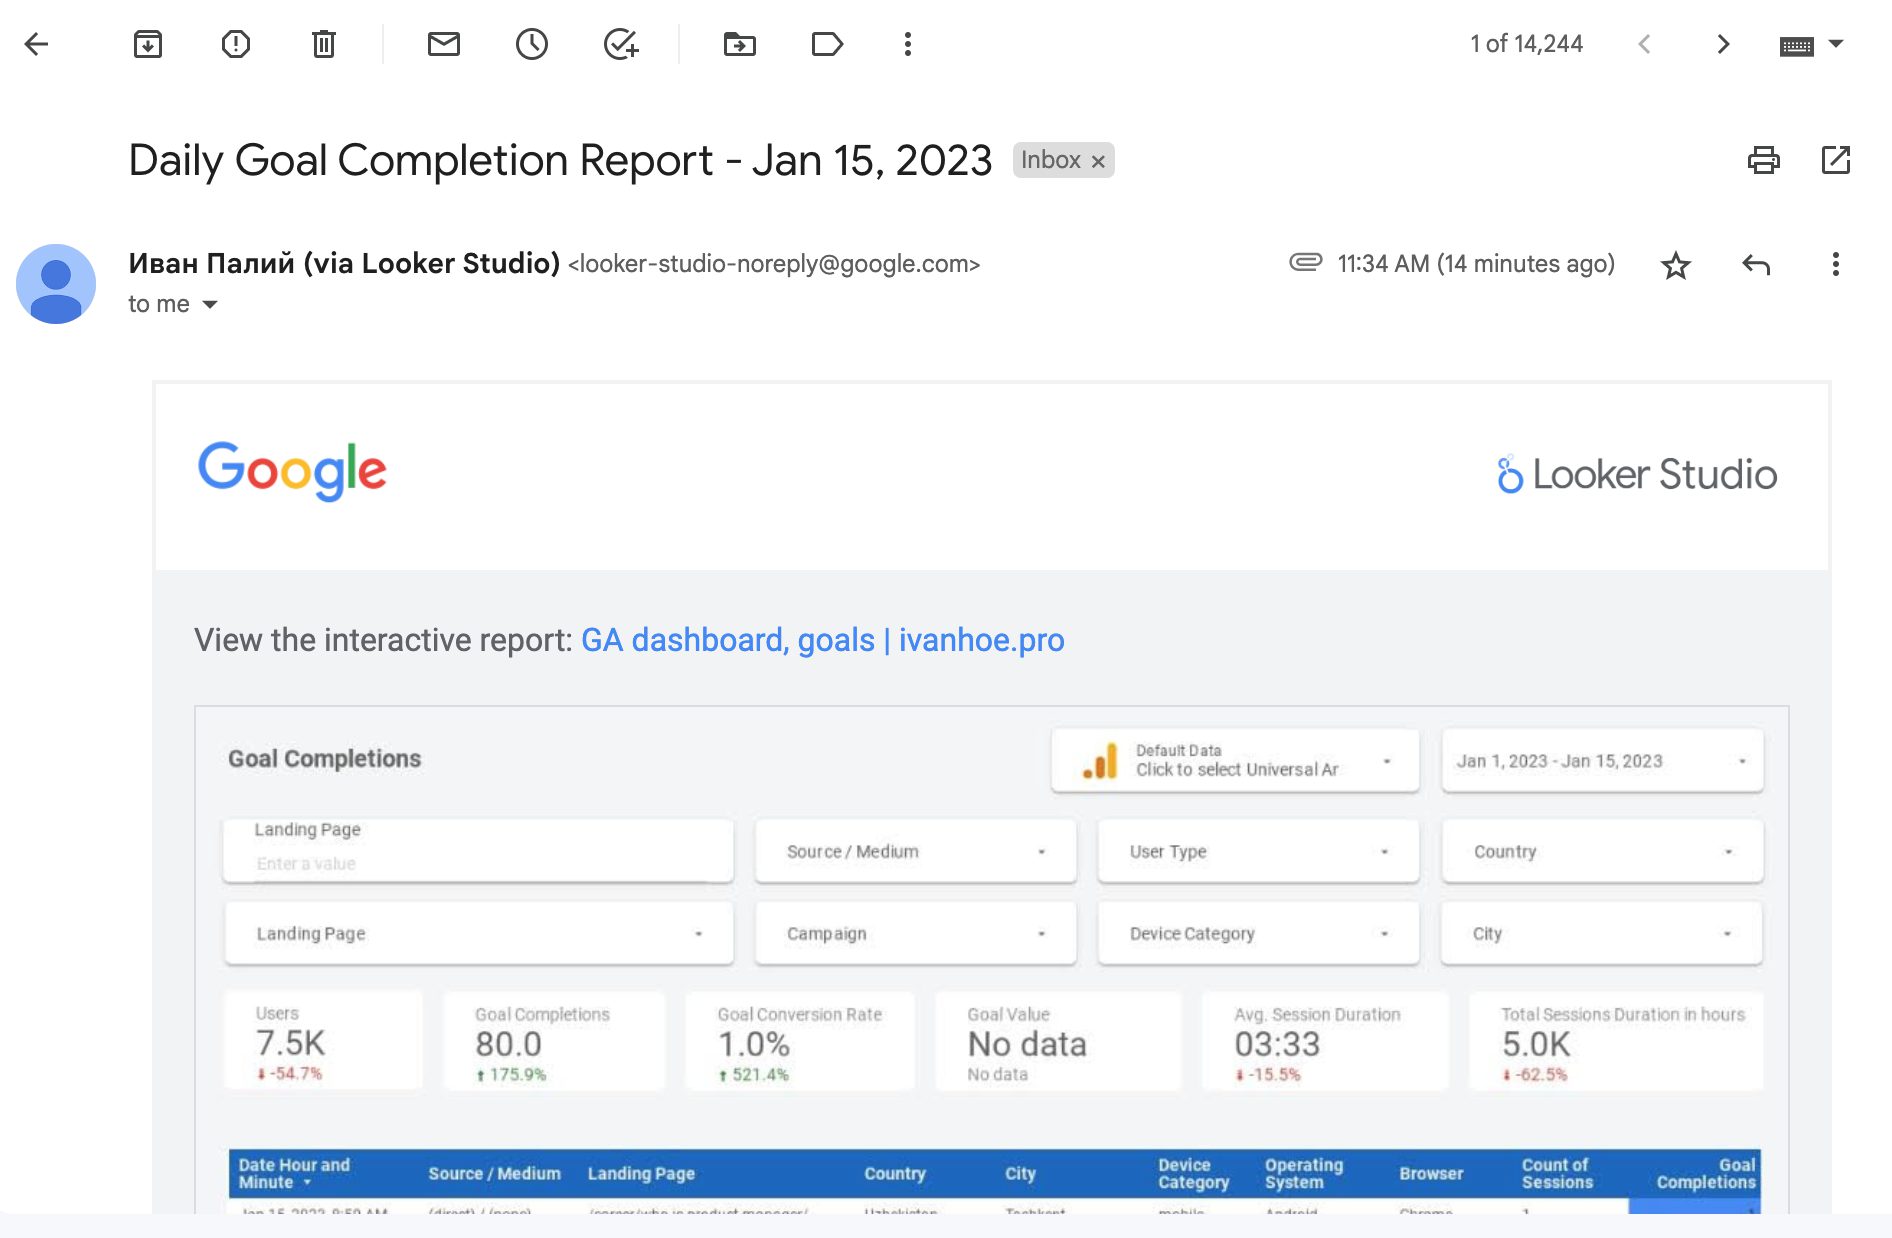Report this email as spam
This screenshot has width=1892, height=1238.
236,44
